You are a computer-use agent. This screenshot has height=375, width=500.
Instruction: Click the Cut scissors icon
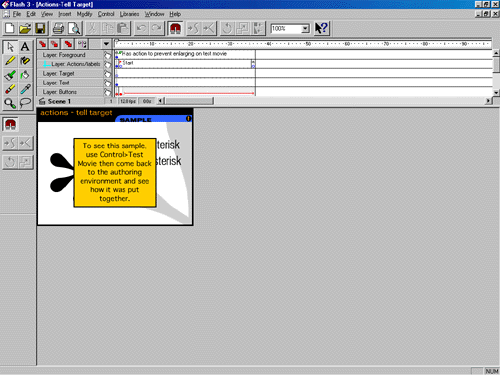click(x=92, y=28)
